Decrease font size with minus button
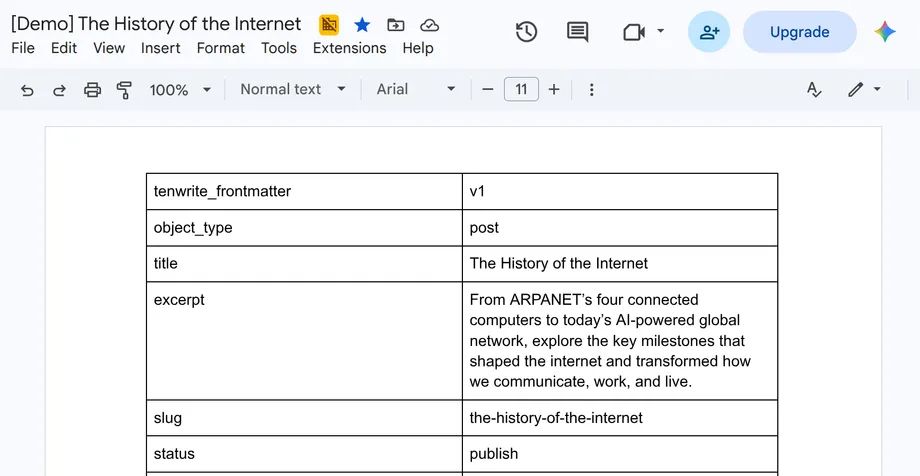The width and height of the screenshot is (920, 476). (x=488, y=90)
